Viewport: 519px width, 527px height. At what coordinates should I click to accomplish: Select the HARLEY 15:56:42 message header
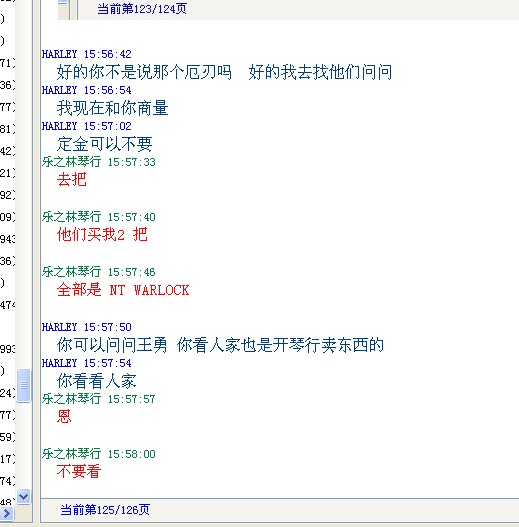pos(86,54)
